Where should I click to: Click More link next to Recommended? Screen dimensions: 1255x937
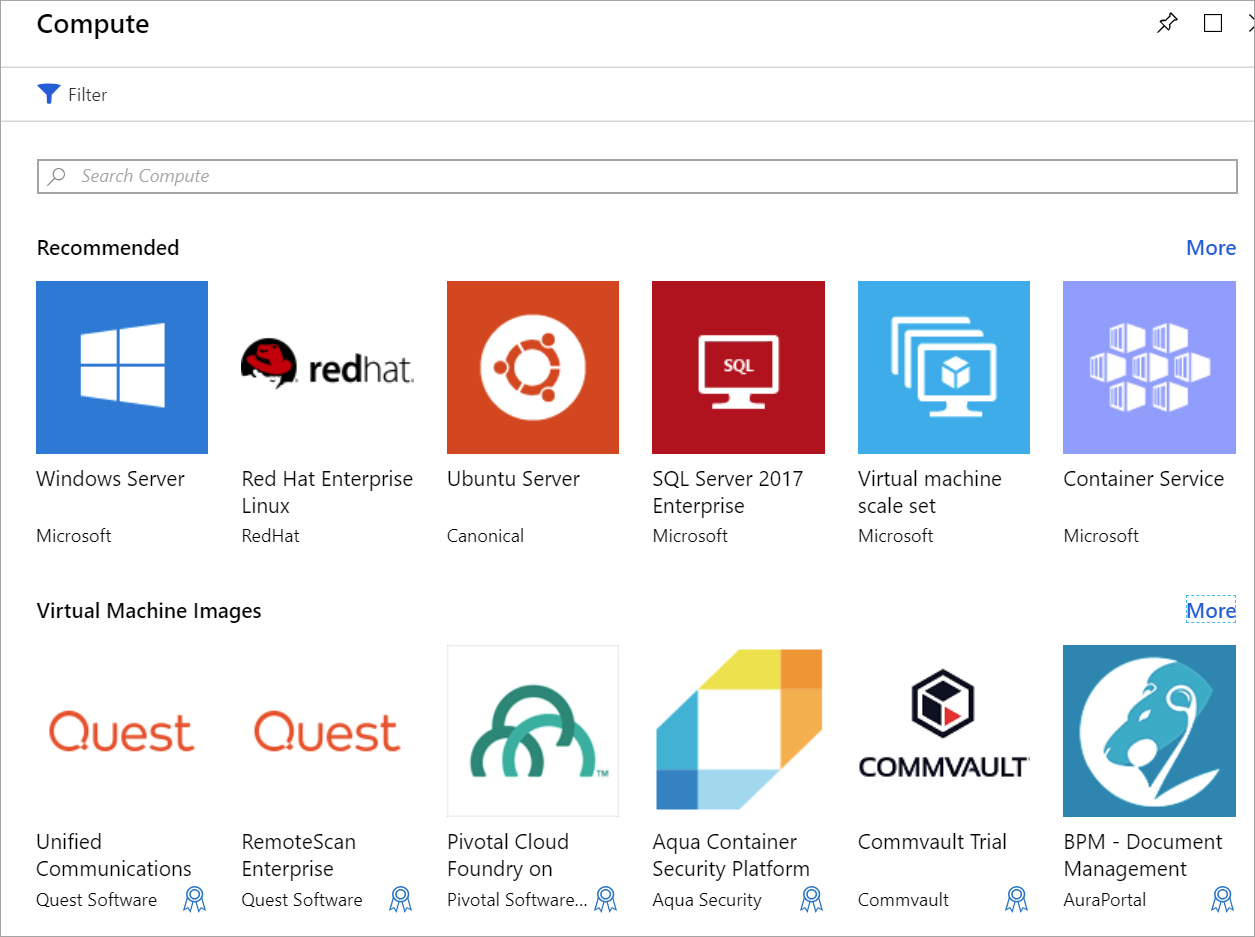coord(1210,248)
